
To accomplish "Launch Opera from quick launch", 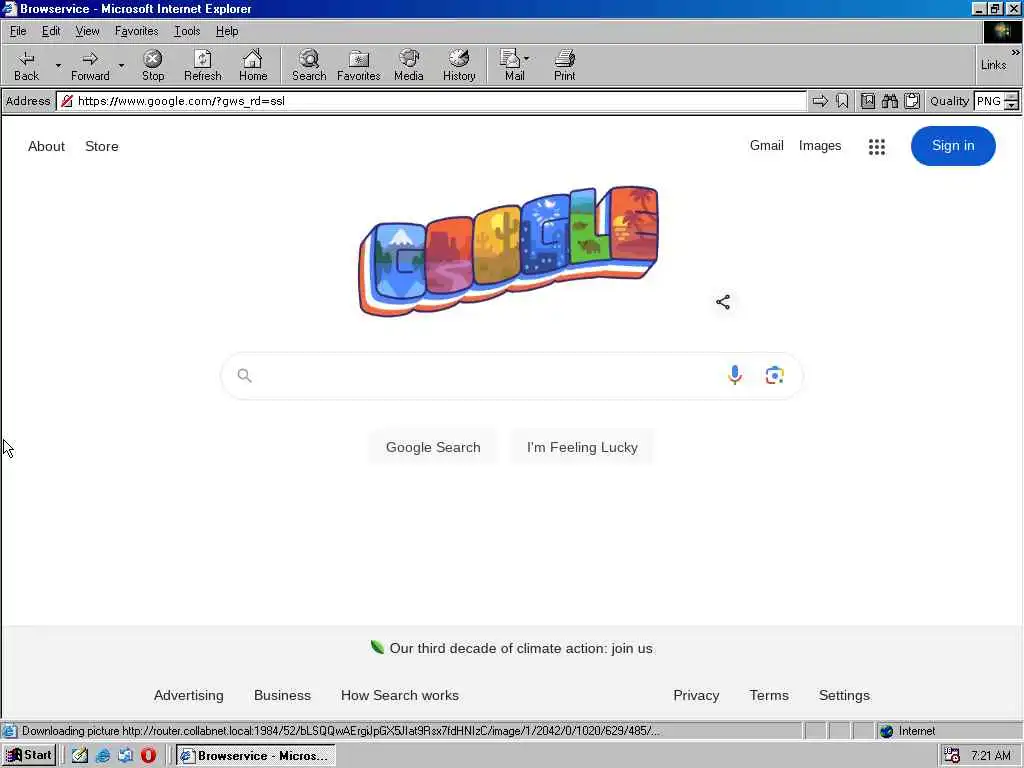I will pos(148,756).
